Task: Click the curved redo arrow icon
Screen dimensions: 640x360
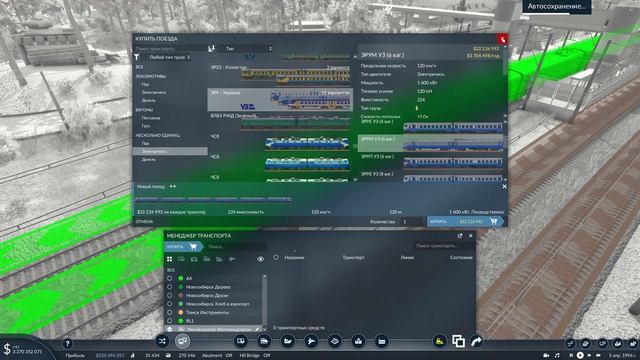Action: click(476, 341)
